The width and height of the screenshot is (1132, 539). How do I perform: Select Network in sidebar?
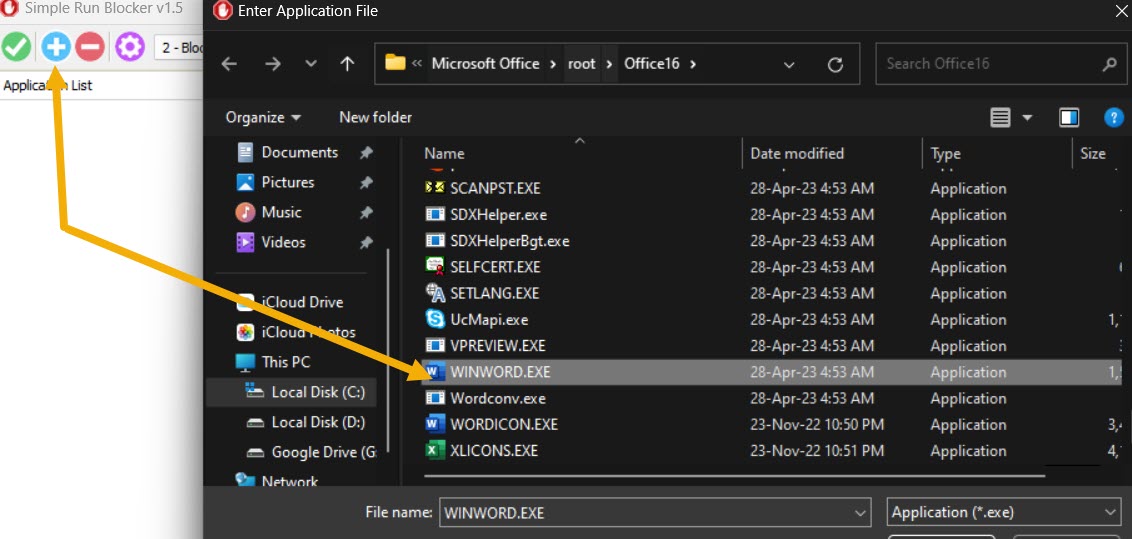289,481
